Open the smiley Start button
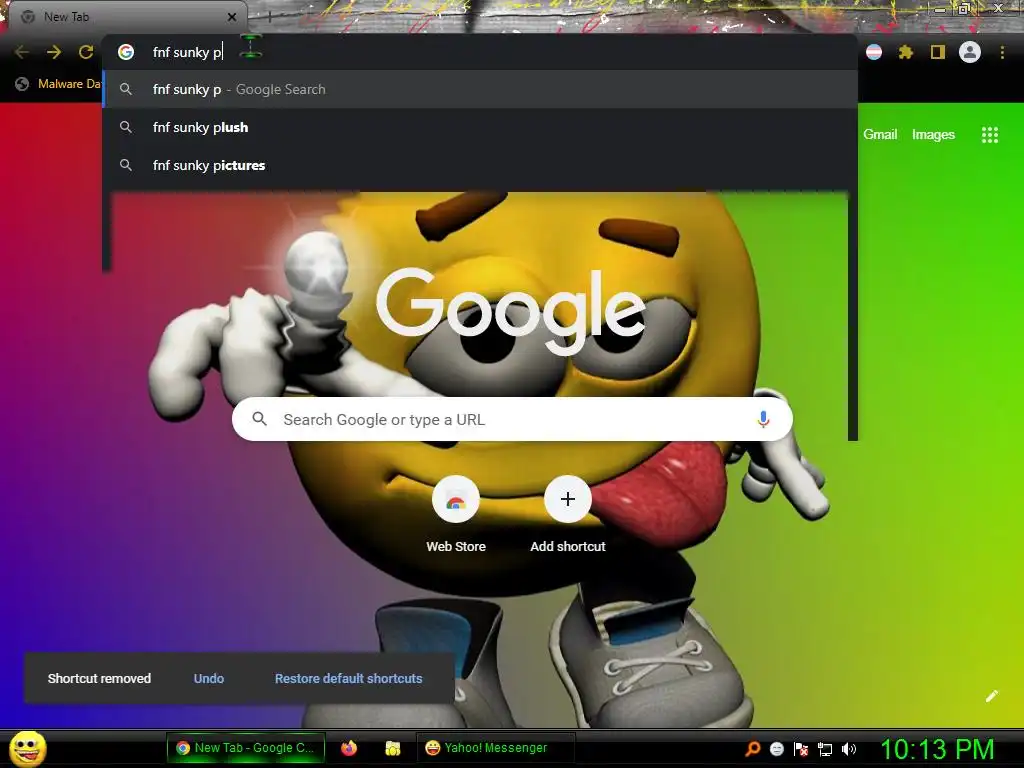 pyautogui.click(x=28, y=748)
